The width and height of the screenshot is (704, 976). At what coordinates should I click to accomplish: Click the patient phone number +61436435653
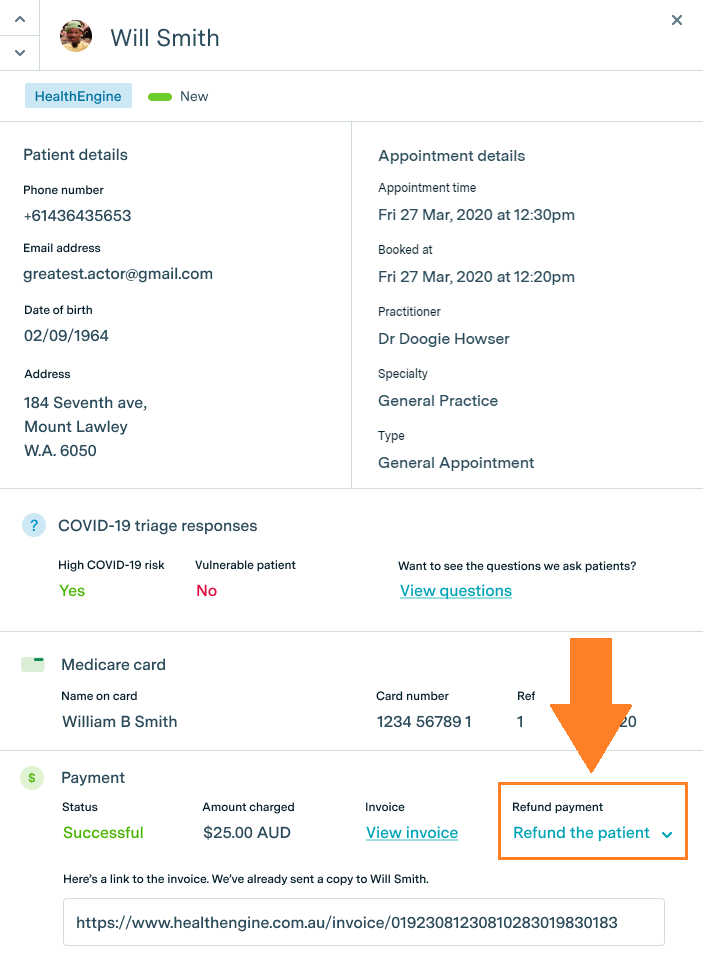click(x=78, y=216)
